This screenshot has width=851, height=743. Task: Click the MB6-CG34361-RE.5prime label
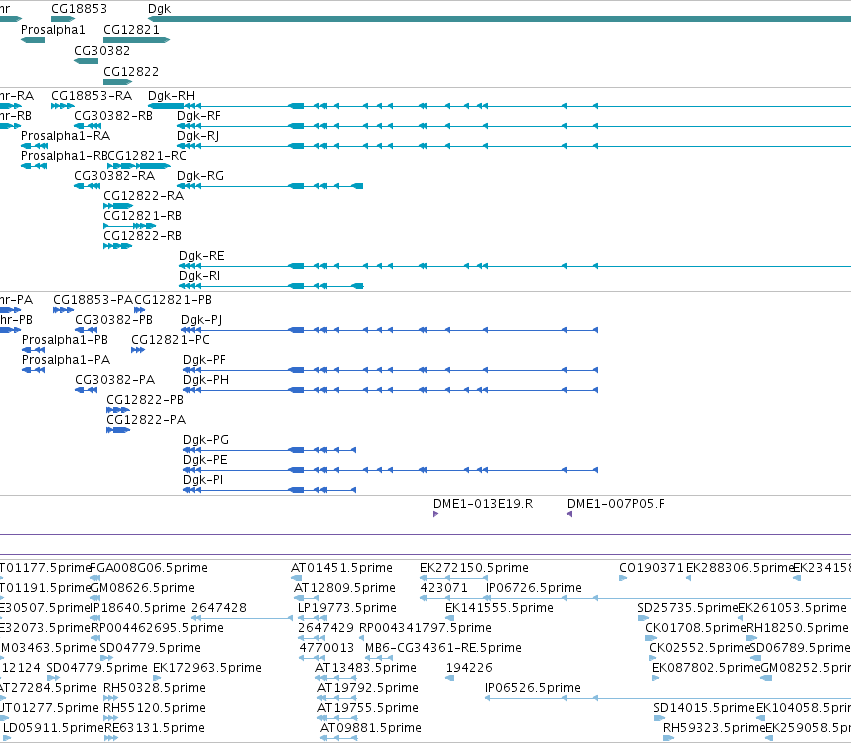click(x=443, y=648)
